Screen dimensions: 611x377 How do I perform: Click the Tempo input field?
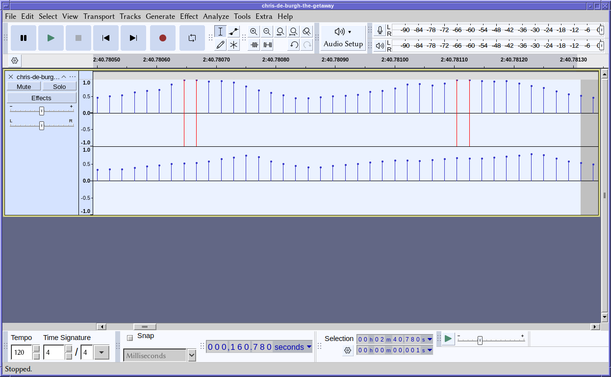22,352
